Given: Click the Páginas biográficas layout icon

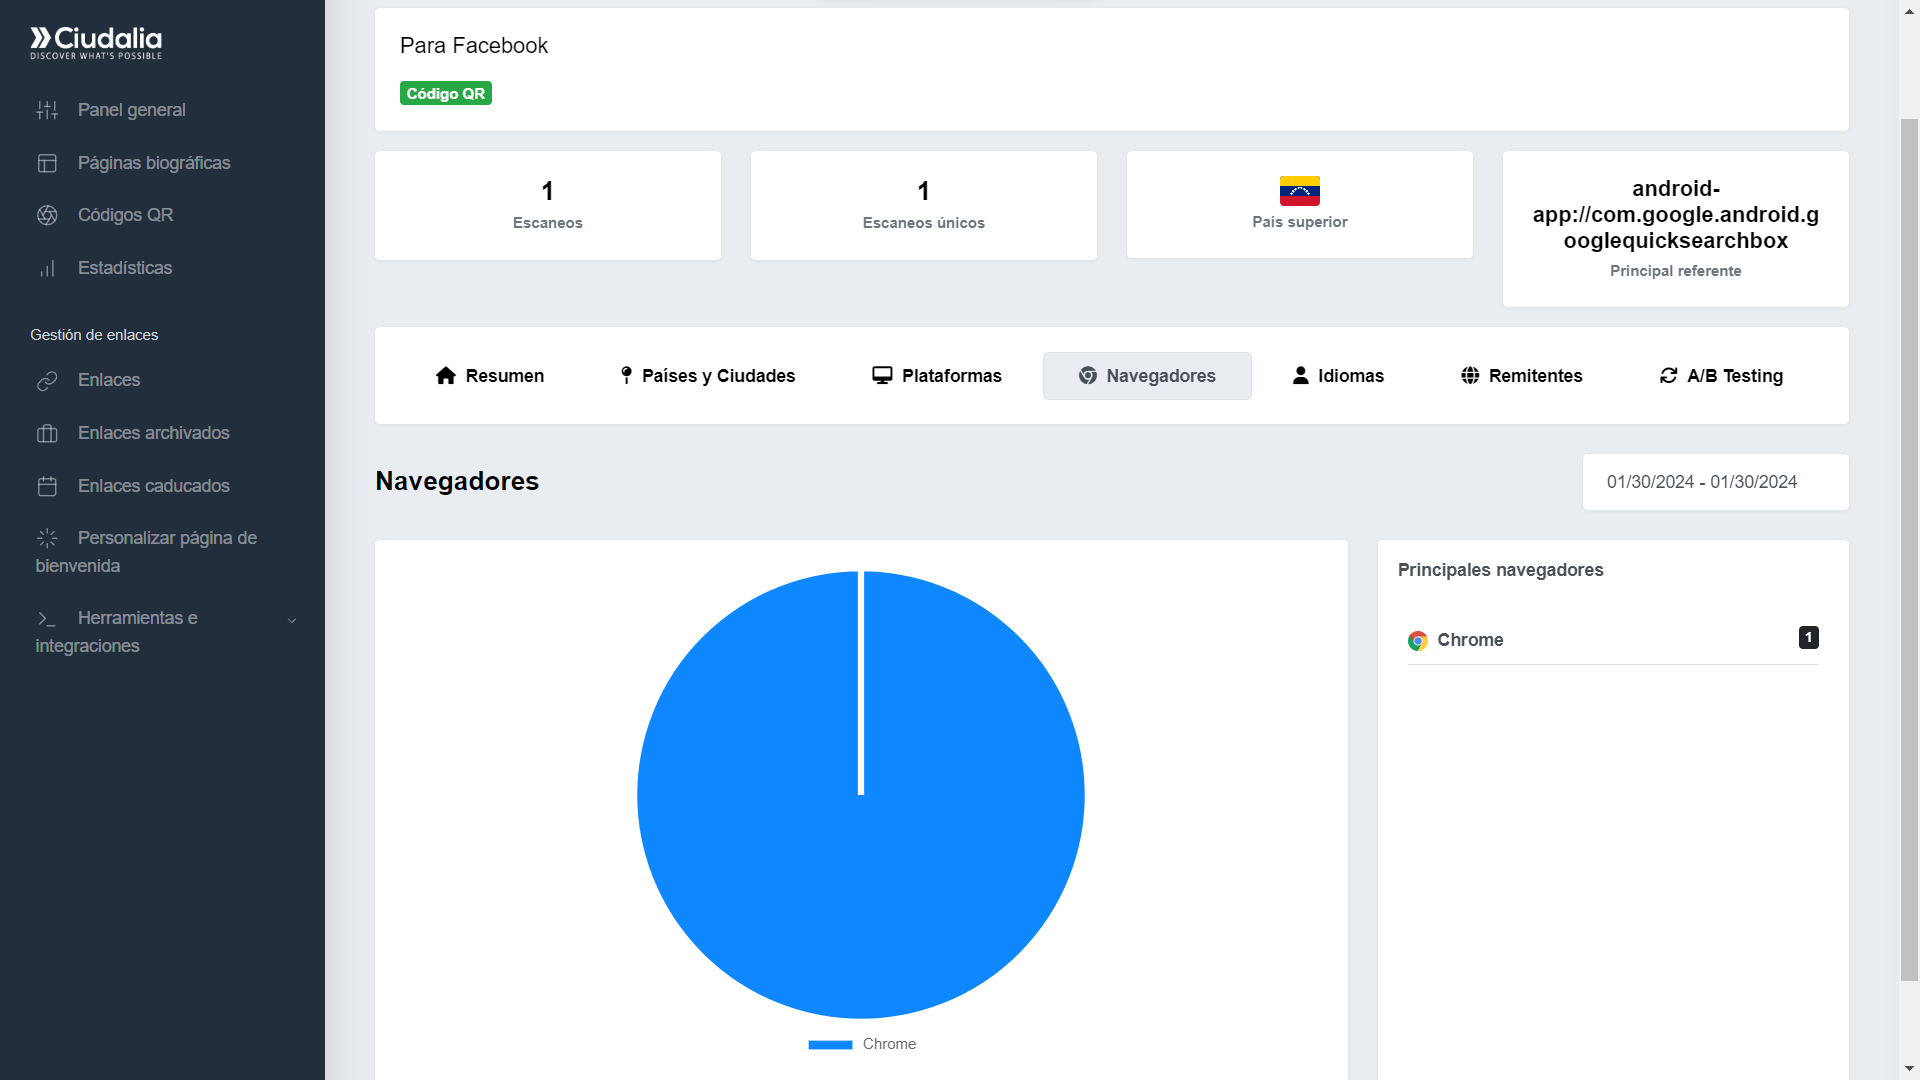Looking at the screenshot, I should coord(47,163).
